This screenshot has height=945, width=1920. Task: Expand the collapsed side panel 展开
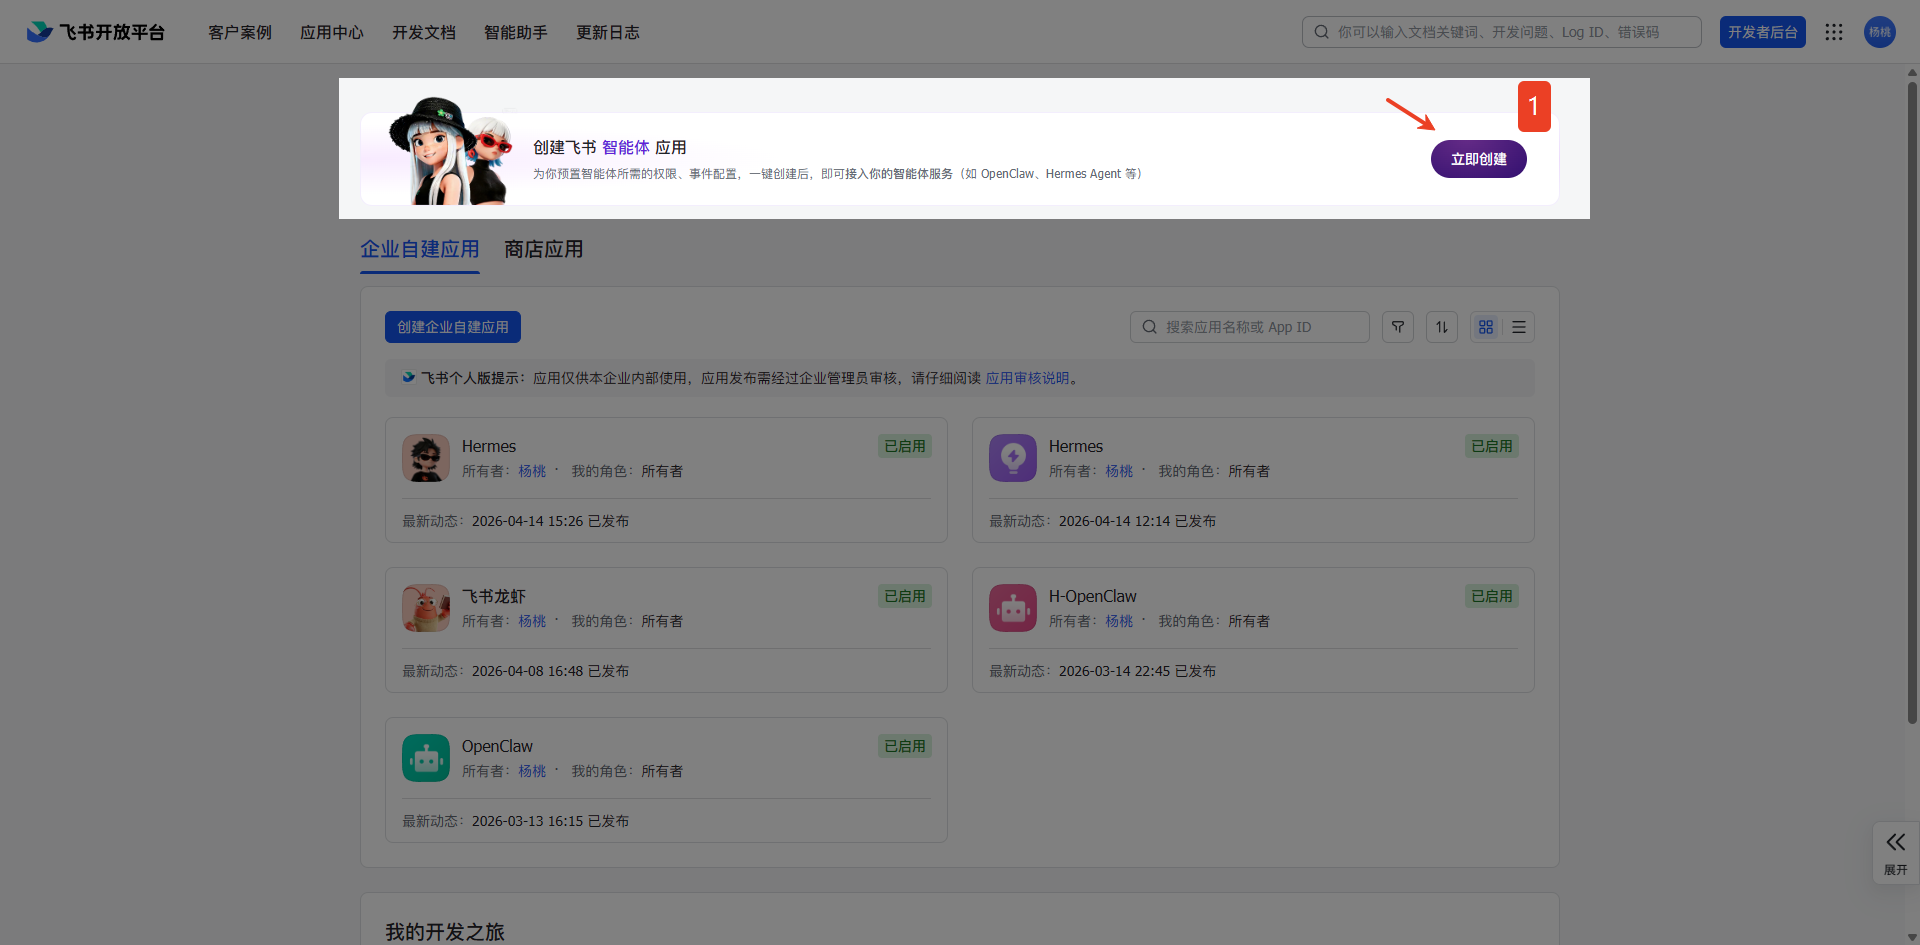pyautogui.click(x=1896, y=853)
